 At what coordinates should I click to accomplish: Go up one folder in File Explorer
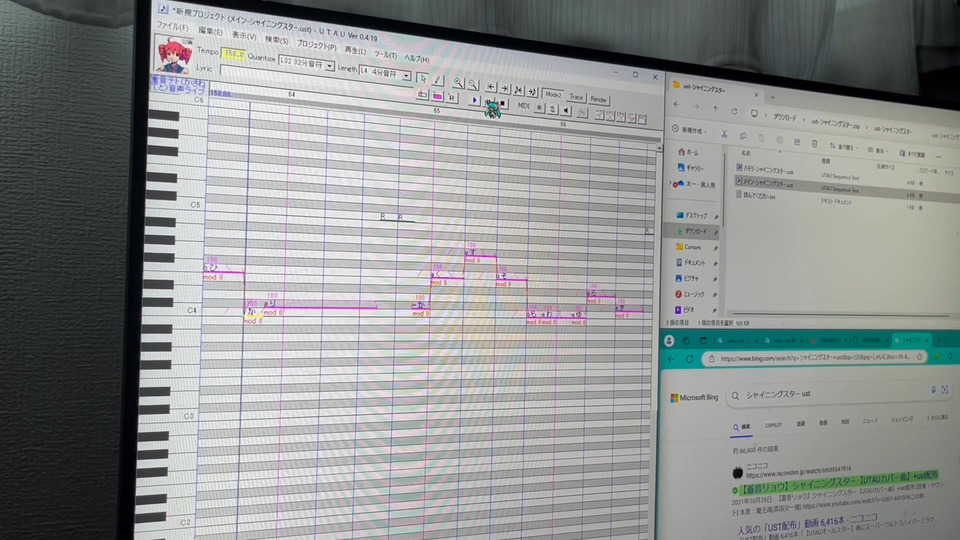[x=715, y=108]
